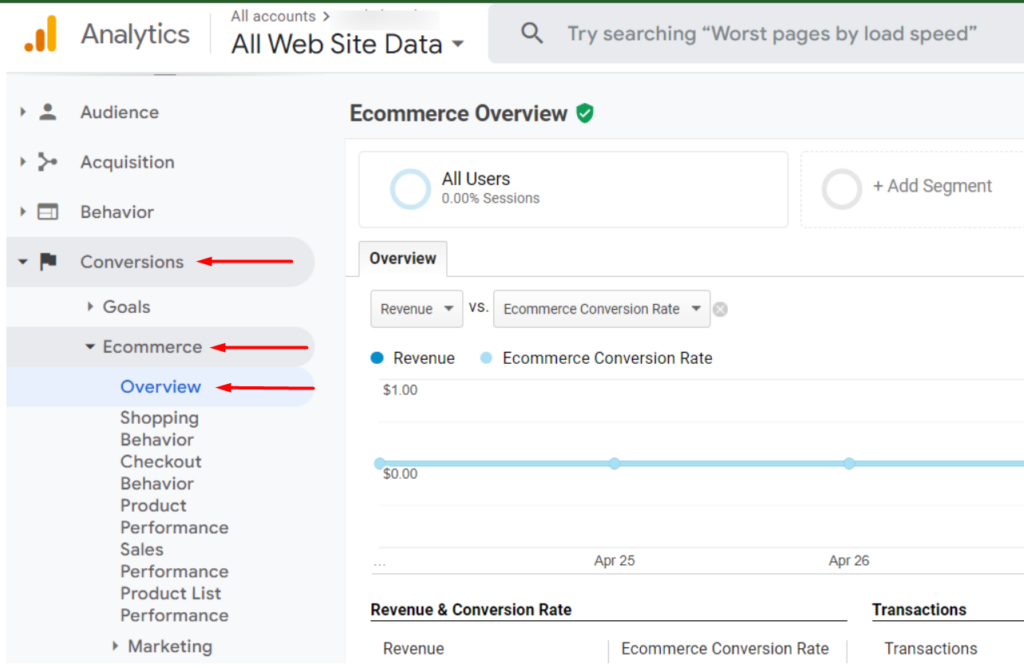The width and height of the screenshot is (1024, 668).
Task: Click the Analytics product name
Action: tap(135, 34)
